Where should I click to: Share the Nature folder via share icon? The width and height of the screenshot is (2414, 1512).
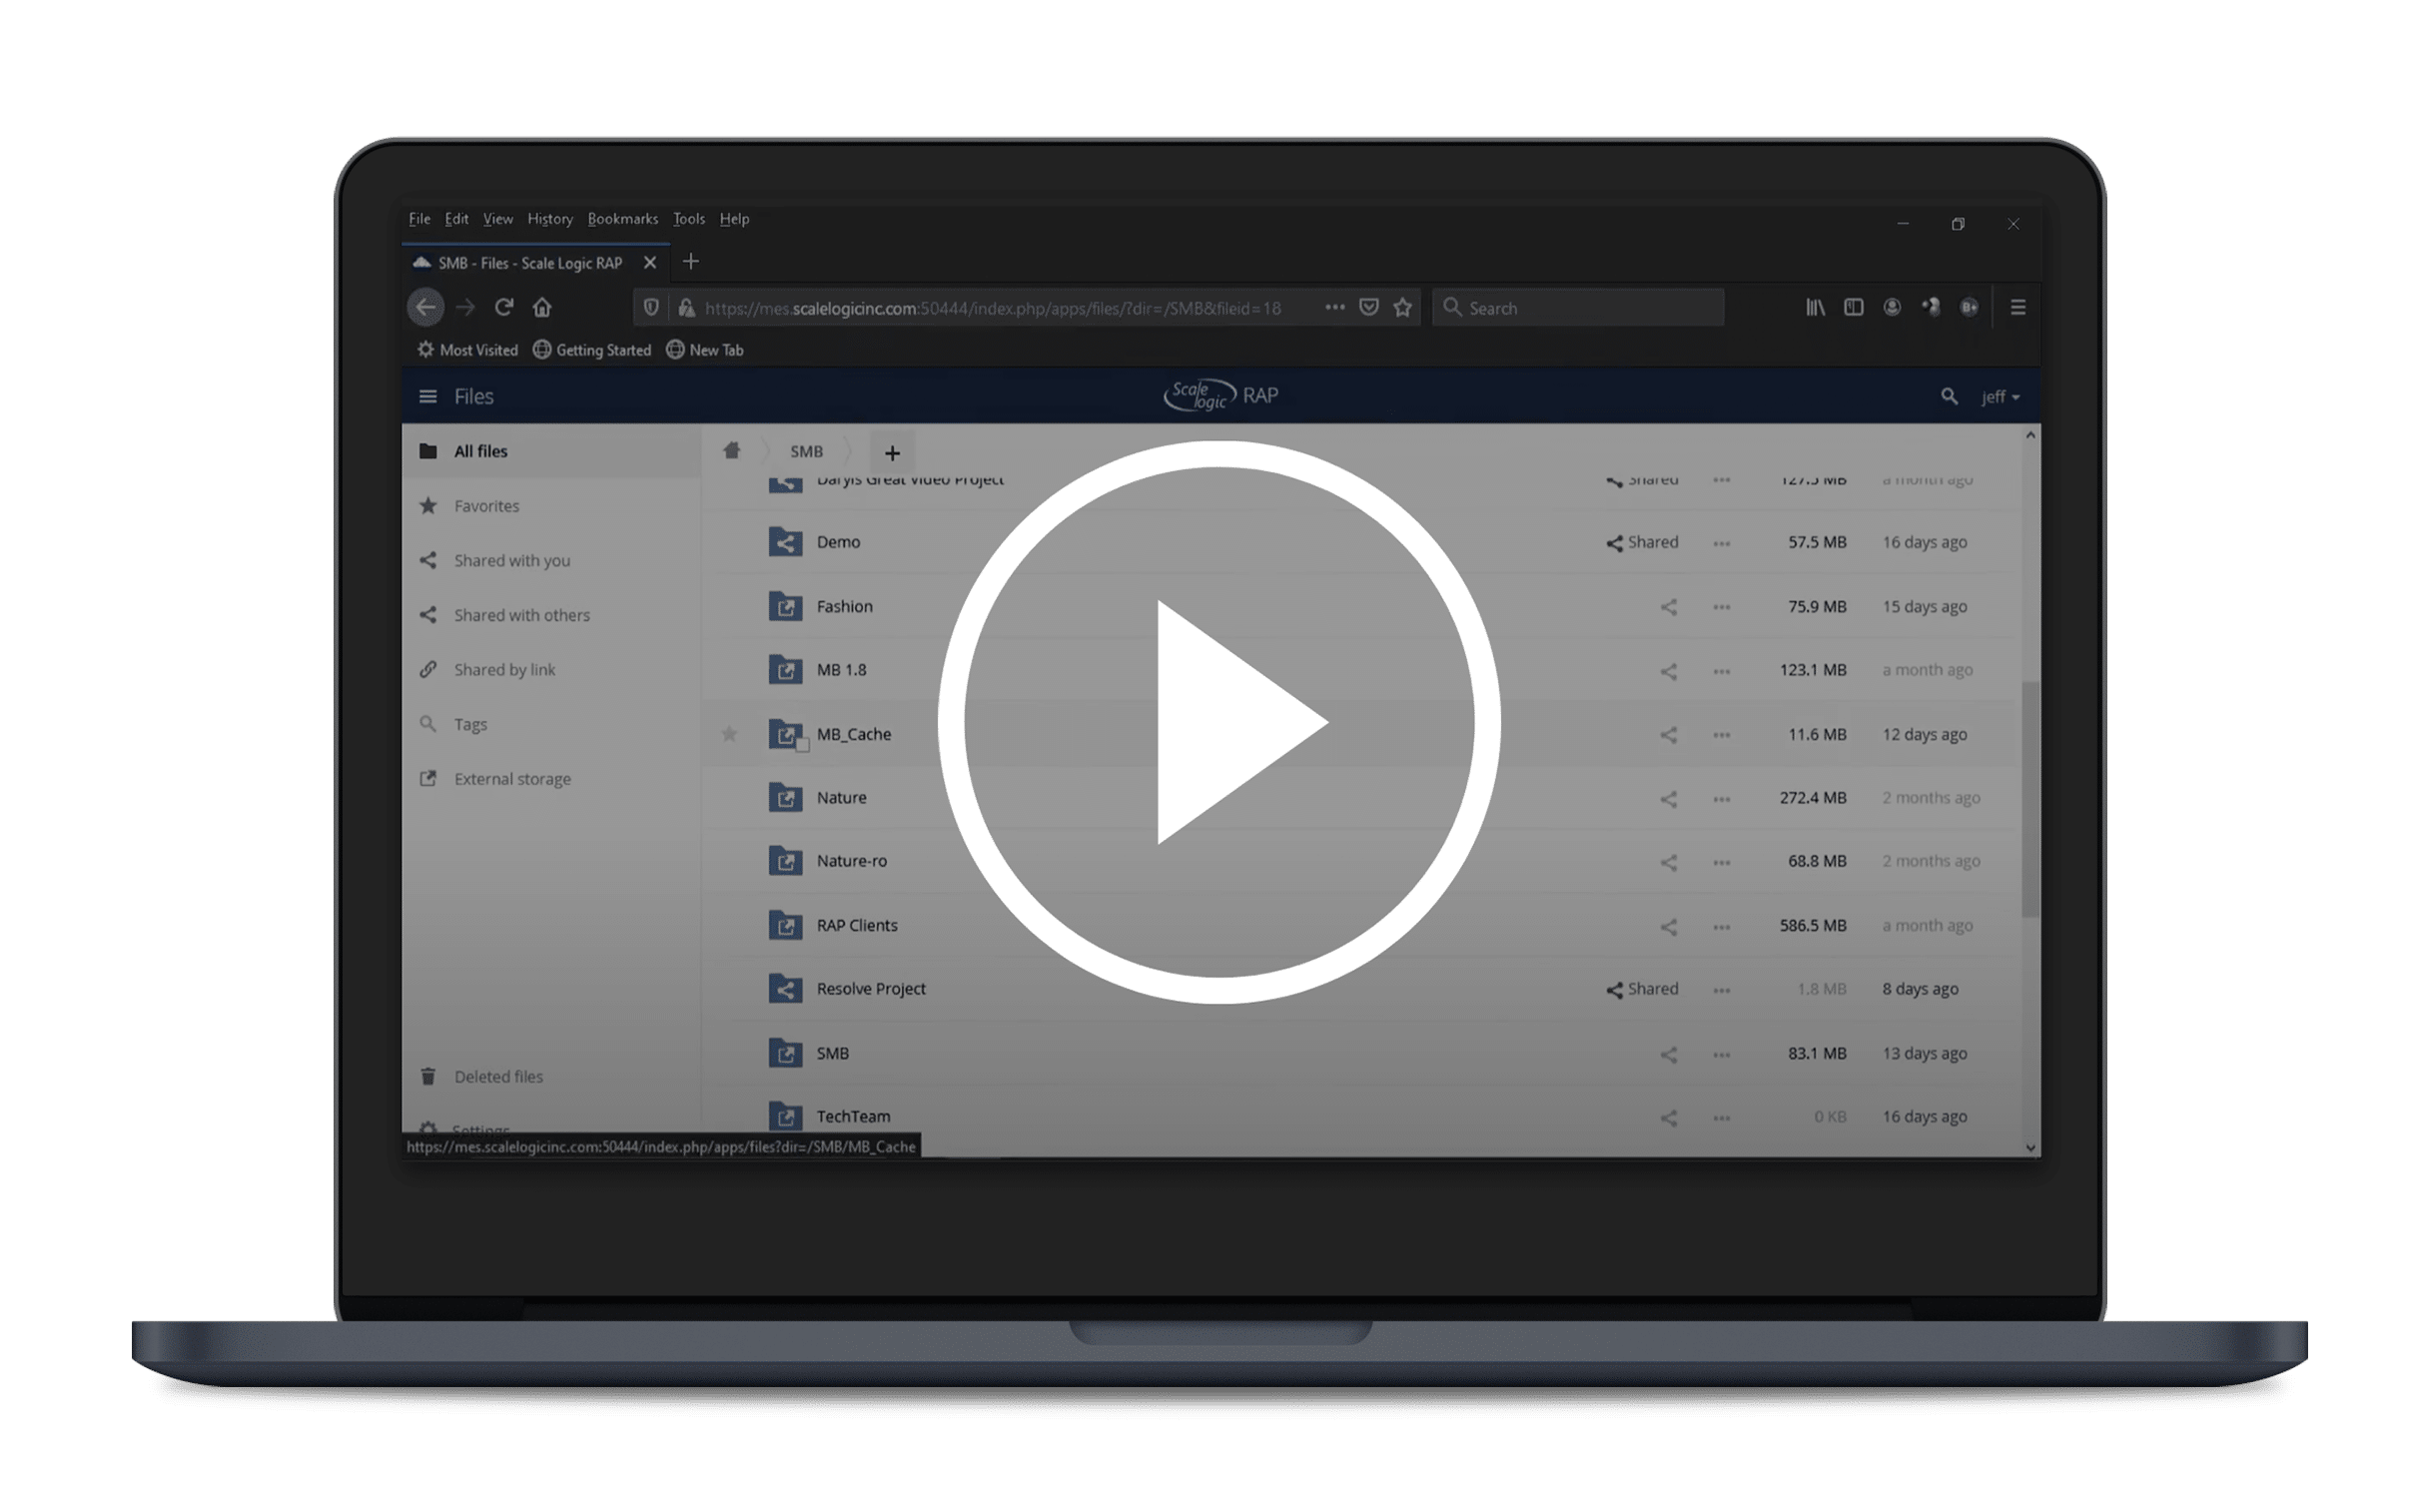tap(1668, 799)
